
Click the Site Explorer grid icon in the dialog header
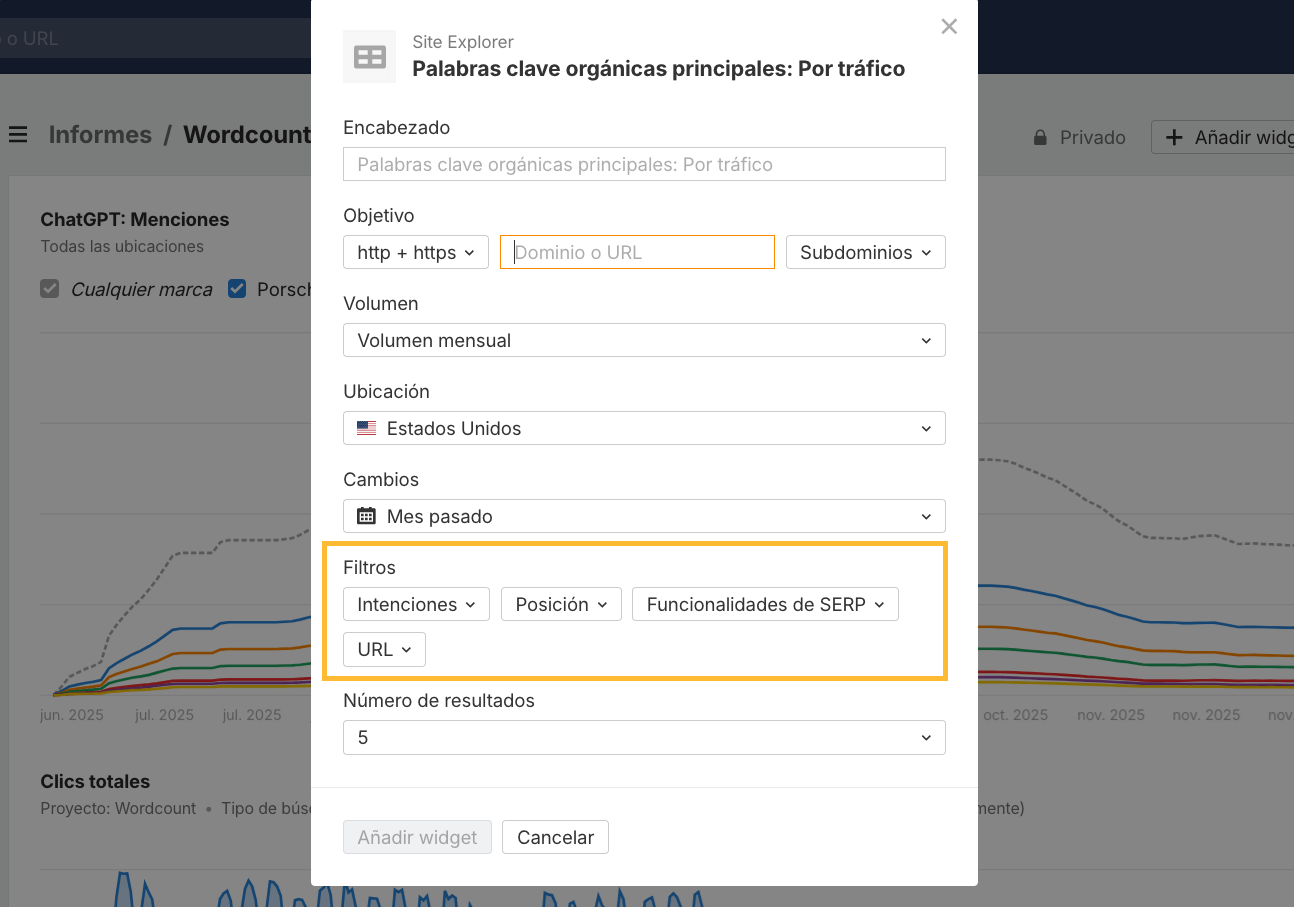(369, 57)
